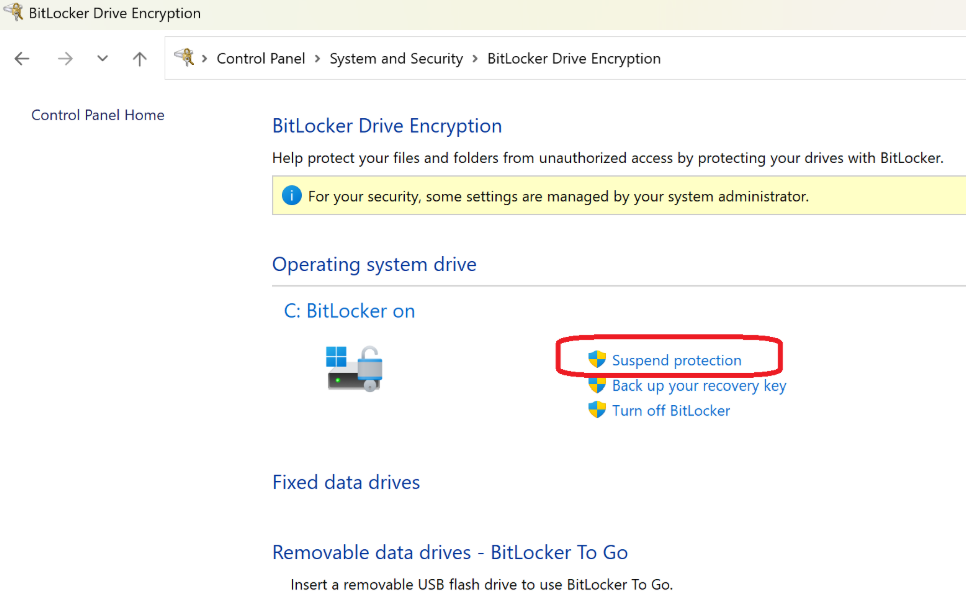
Task: Click the Turn off BitLocker link
Action: [x=671, y=411]
